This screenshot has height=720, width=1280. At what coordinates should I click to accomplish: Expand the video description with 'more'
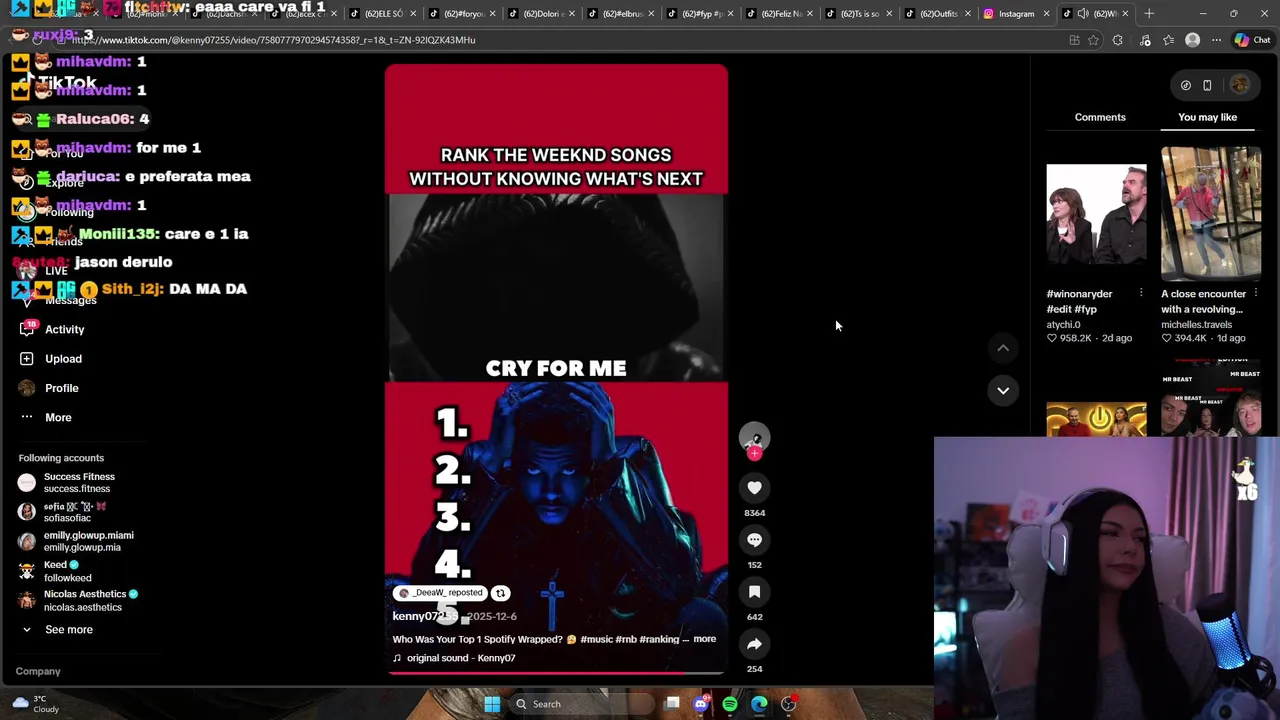pos(704,639)
